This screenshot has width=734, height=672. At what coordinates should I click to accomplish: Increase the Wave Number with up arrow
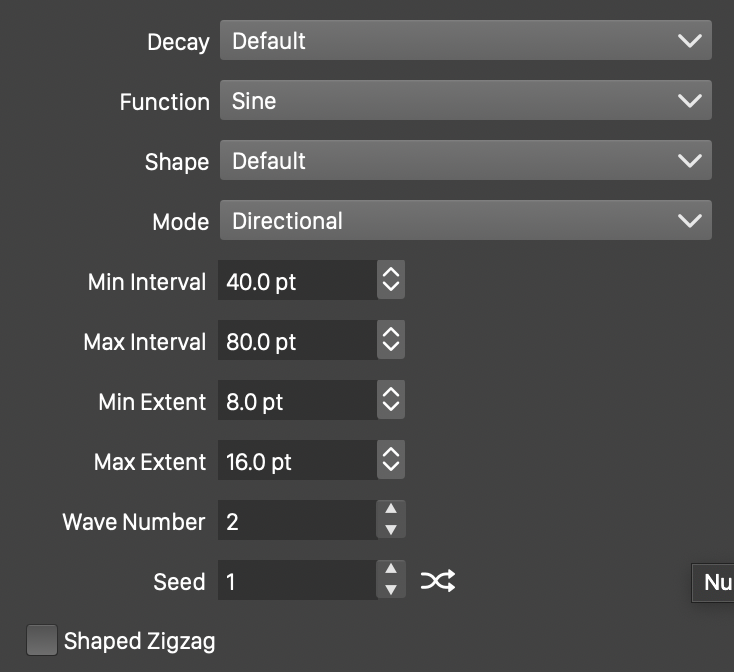click(x=391, y=511)
